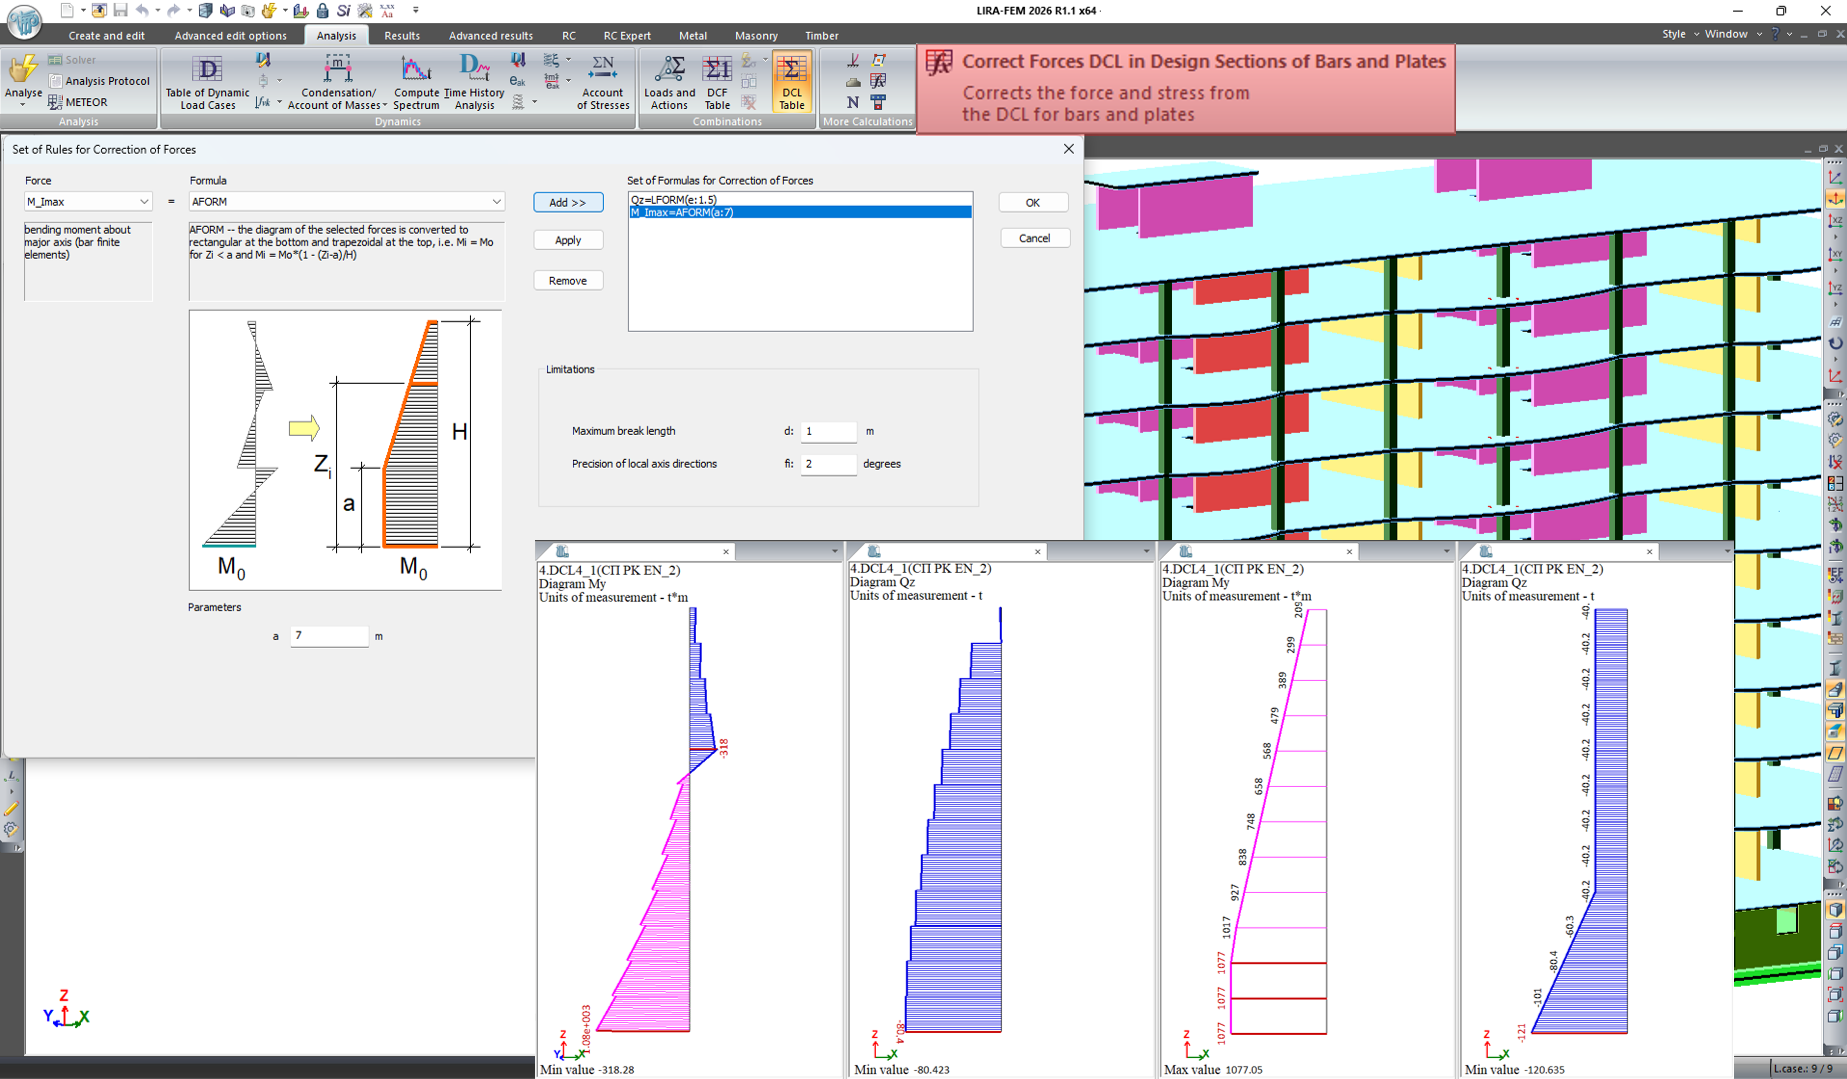Click the Maximum break length field

tap(829, 431)
